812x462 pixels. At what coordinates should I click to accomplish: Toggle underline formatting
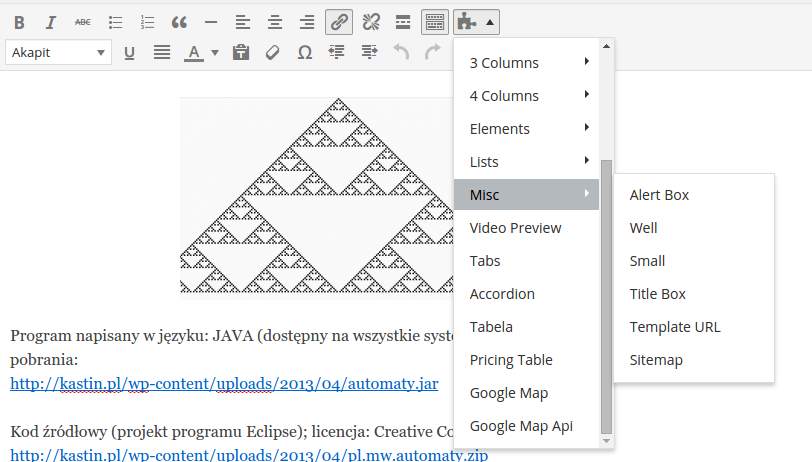[x=129, y=52]
